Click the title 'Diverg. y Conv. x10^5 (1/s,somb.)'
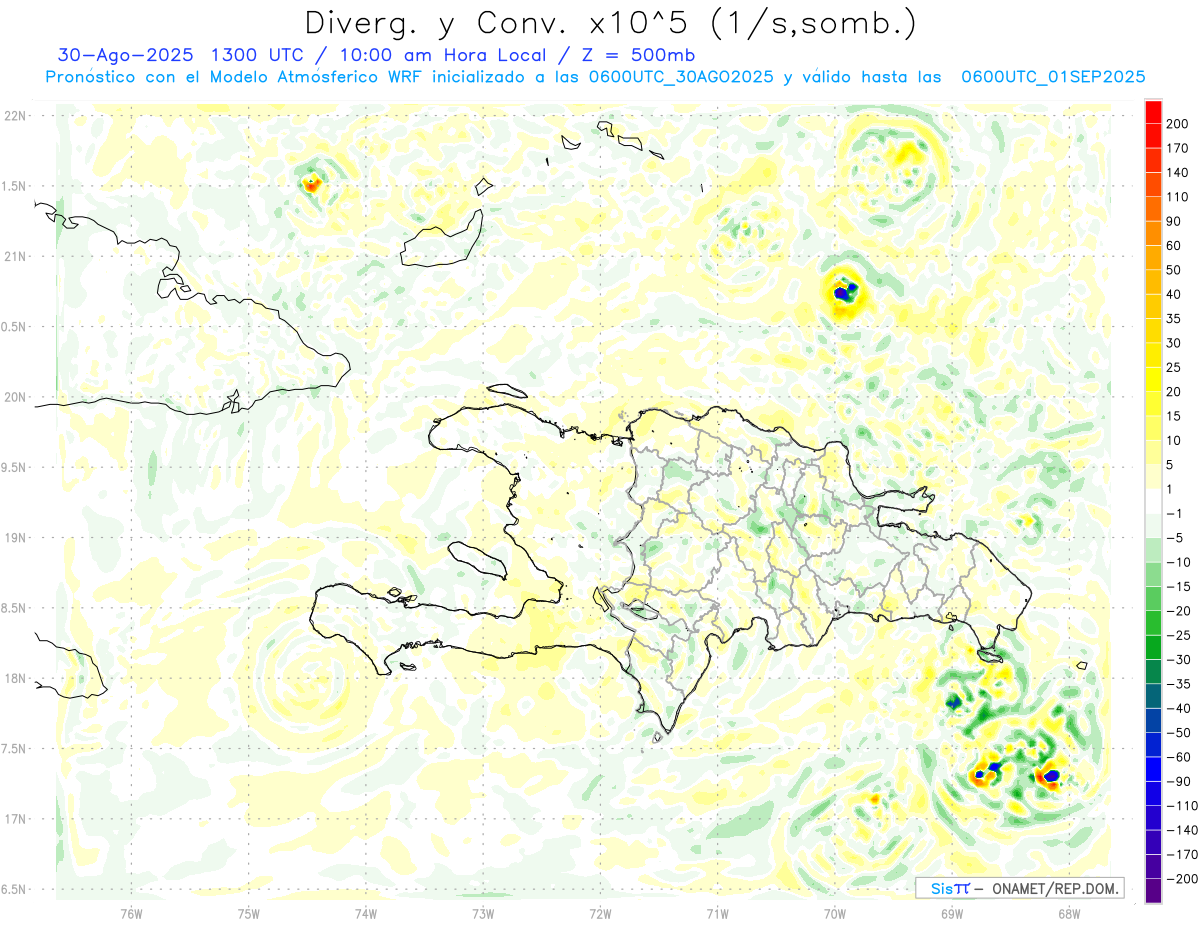 coord(611,22)
